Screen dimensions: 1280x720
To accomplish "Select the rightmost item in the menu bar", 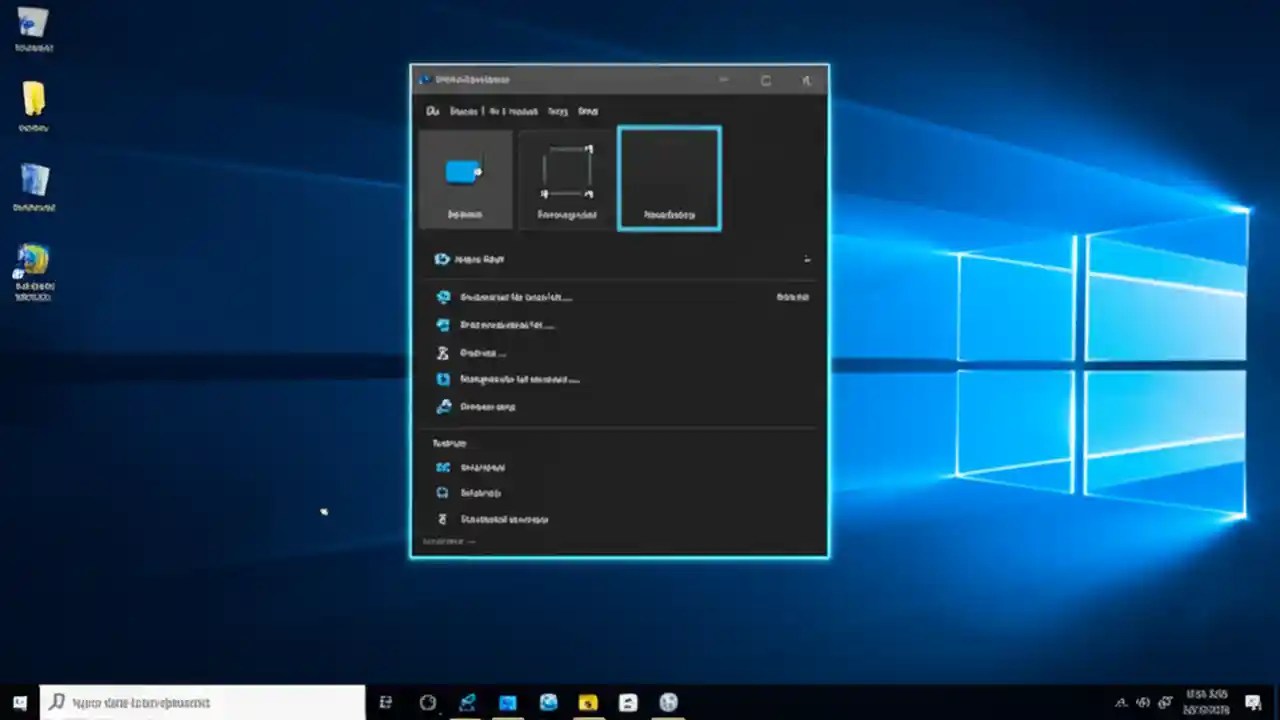I will tap(588, 111).
